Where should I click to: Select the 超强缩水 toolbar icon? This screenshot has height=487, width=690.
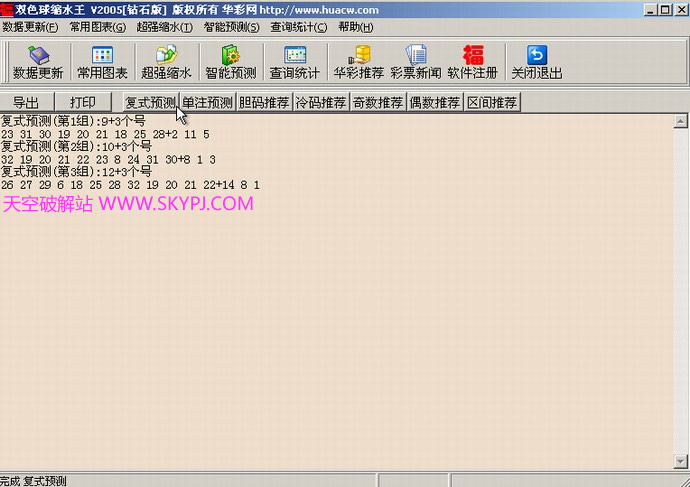166,56
